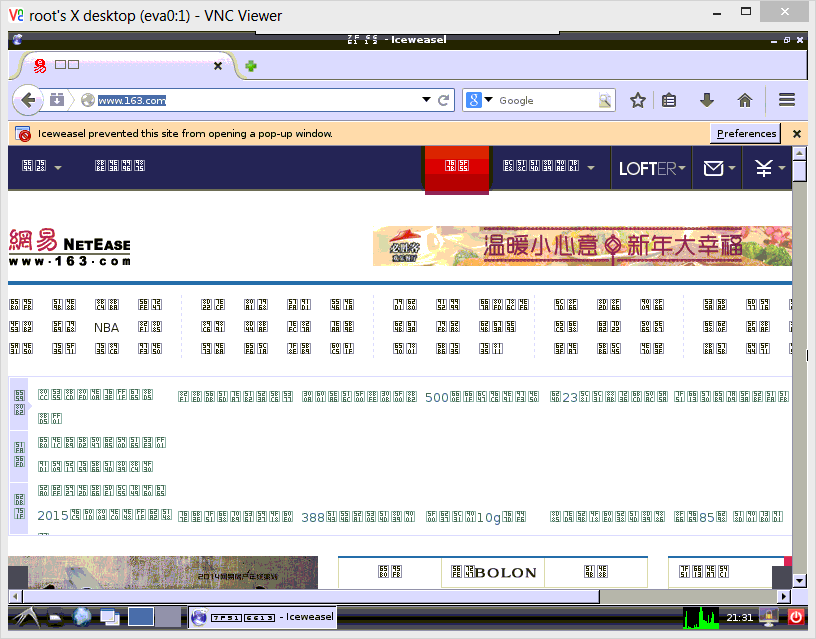816x639 pixels.
Task: Go to the browser home page icon
Action: click(744, 100)
